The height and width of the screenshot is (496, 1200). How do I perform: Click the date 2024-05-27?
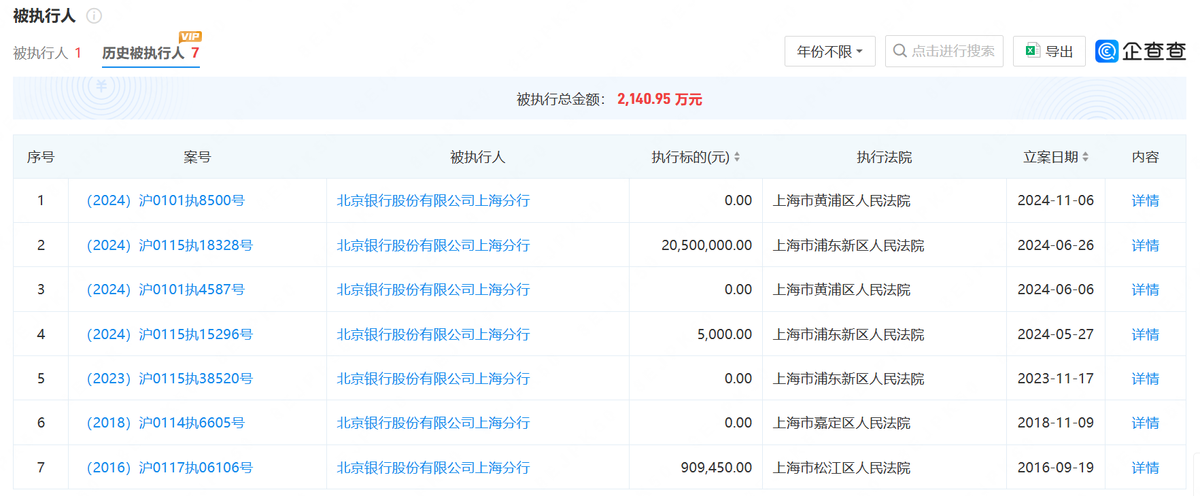1055,334
